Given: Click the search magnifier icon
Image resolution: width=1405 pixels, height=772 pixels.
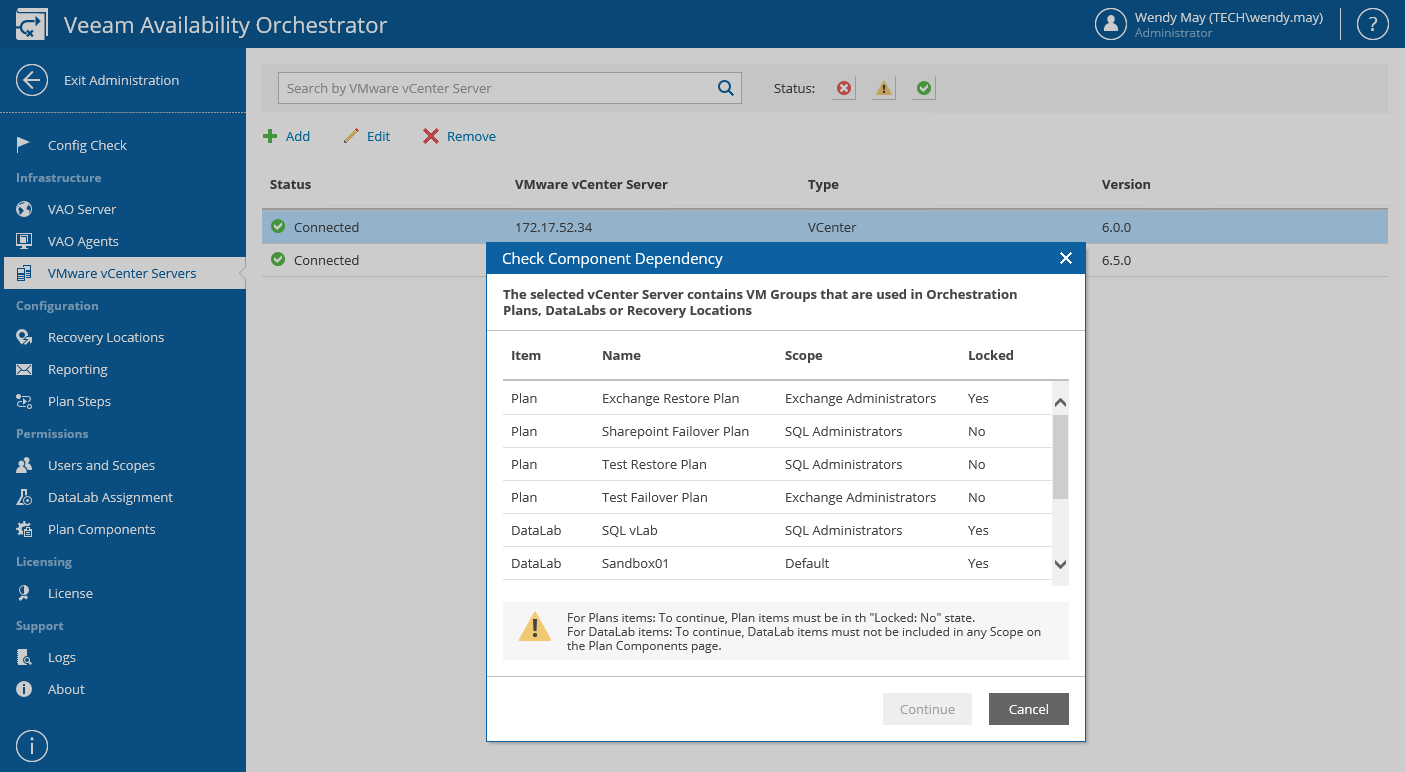Looking at the screenshot, I should tap(726, 88).
